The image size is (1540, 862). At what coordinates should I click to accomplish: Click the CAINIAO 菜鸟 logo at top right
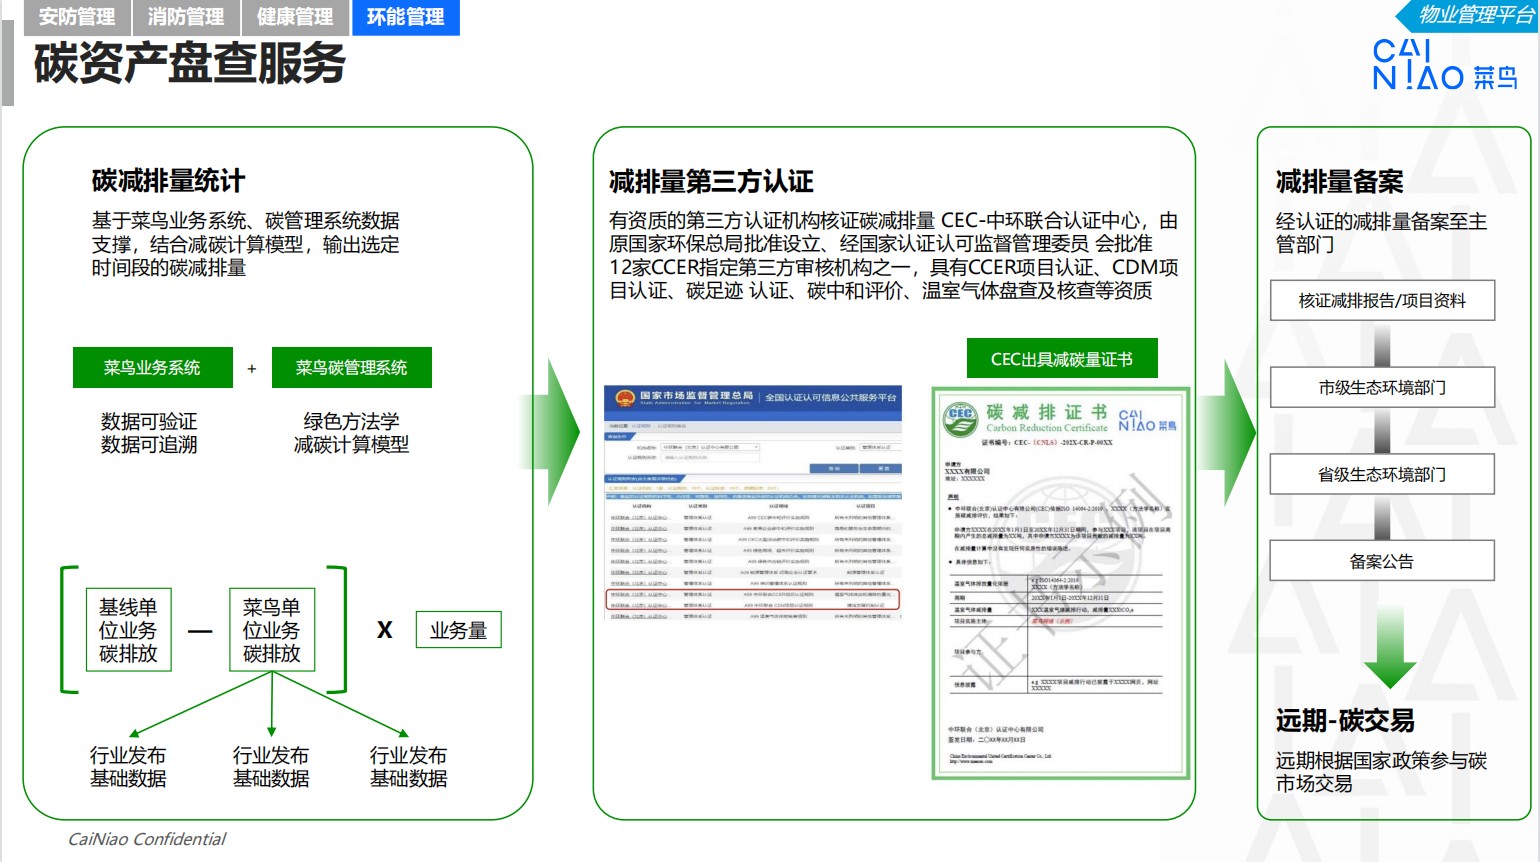(x=1444, y=65)
